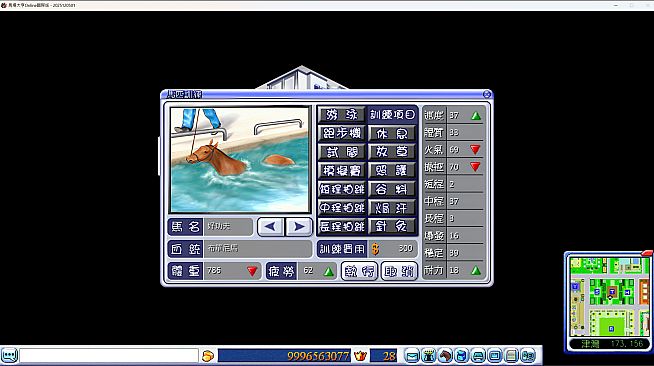Select the 游泳 swimming training
Screen dimensions: 654x366
pyautogui.click(x=342, y=115)
